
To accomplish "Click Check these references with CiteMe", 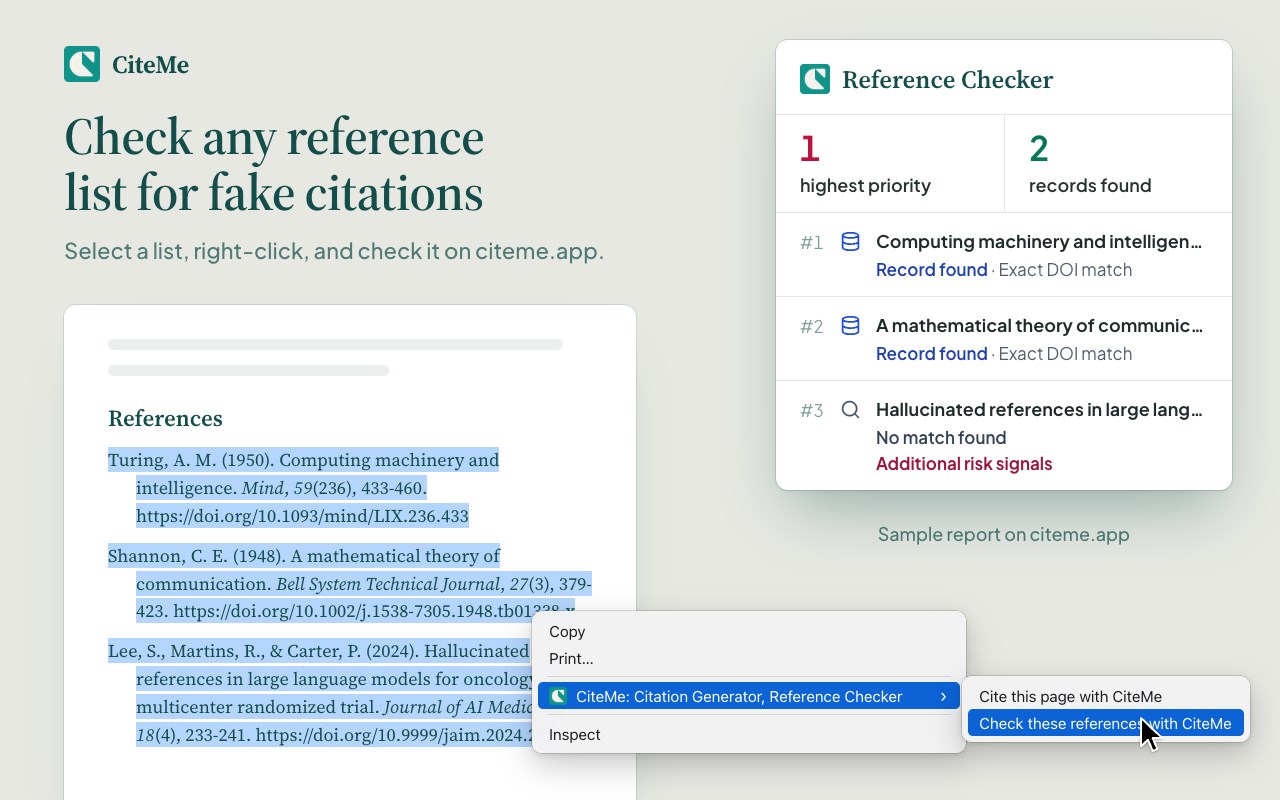I will pyautogui.click(x=1106, y=723).
